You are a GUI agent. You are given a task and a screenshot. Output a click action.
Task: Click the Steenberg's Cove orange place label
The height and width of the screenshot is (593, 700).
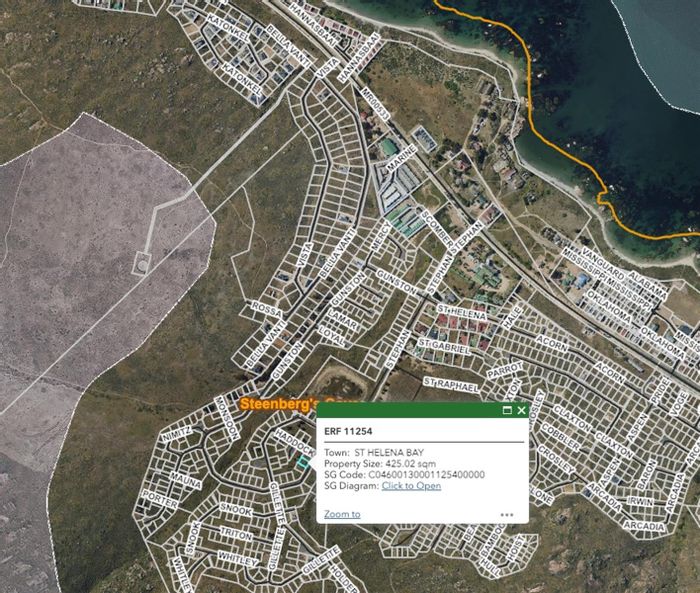278,404
